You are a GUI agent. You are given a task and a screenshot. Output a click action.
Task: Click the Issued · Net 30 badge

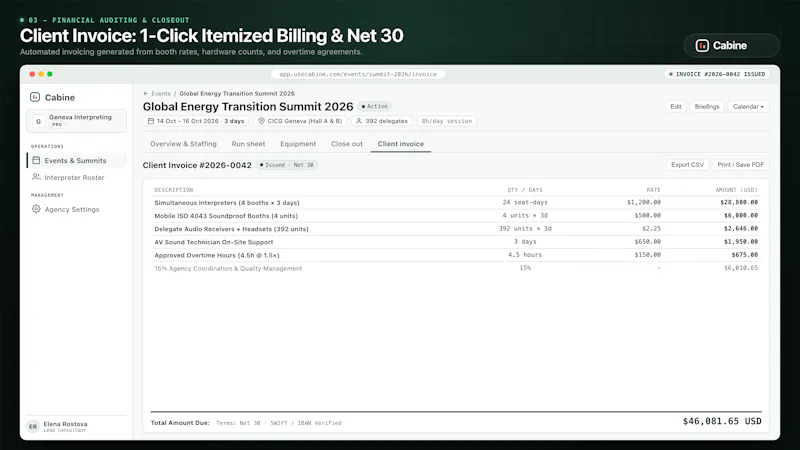(287, 165)
